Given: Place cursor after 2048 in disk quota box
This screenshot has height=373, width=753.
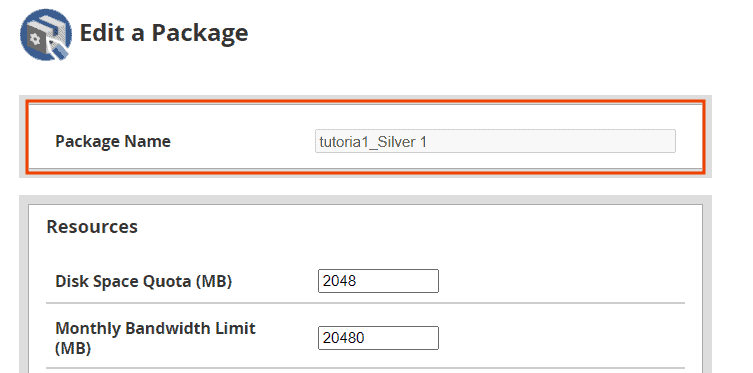Looking at the screenshot, I should [x=358, y=281].
